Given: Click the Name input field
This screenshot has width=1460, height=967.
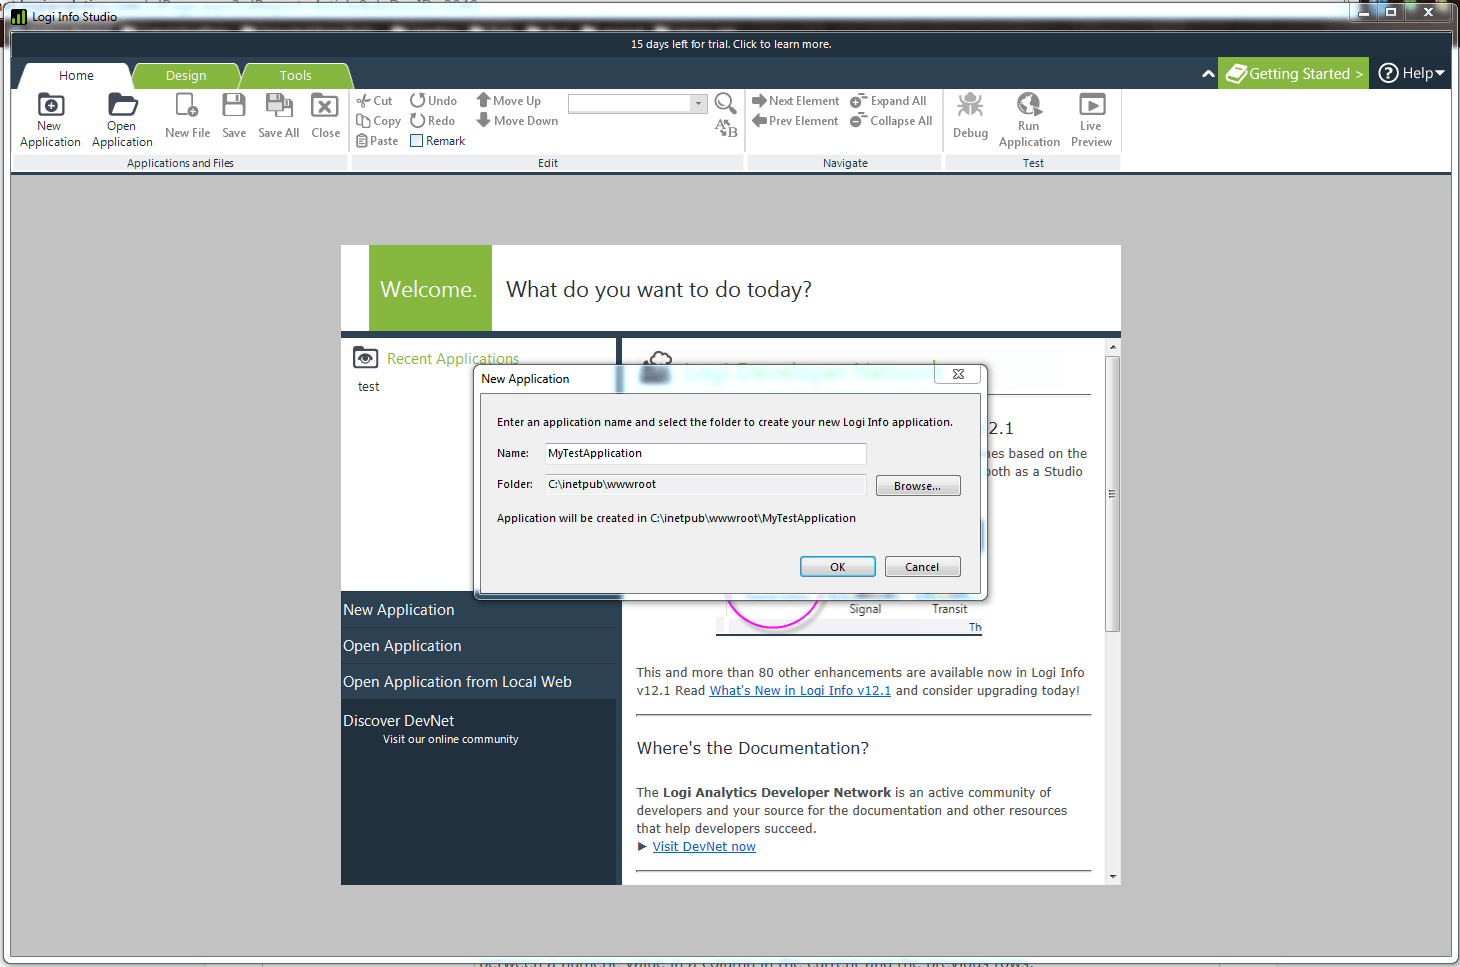Looking at the screenshot, I should (705, 454).
